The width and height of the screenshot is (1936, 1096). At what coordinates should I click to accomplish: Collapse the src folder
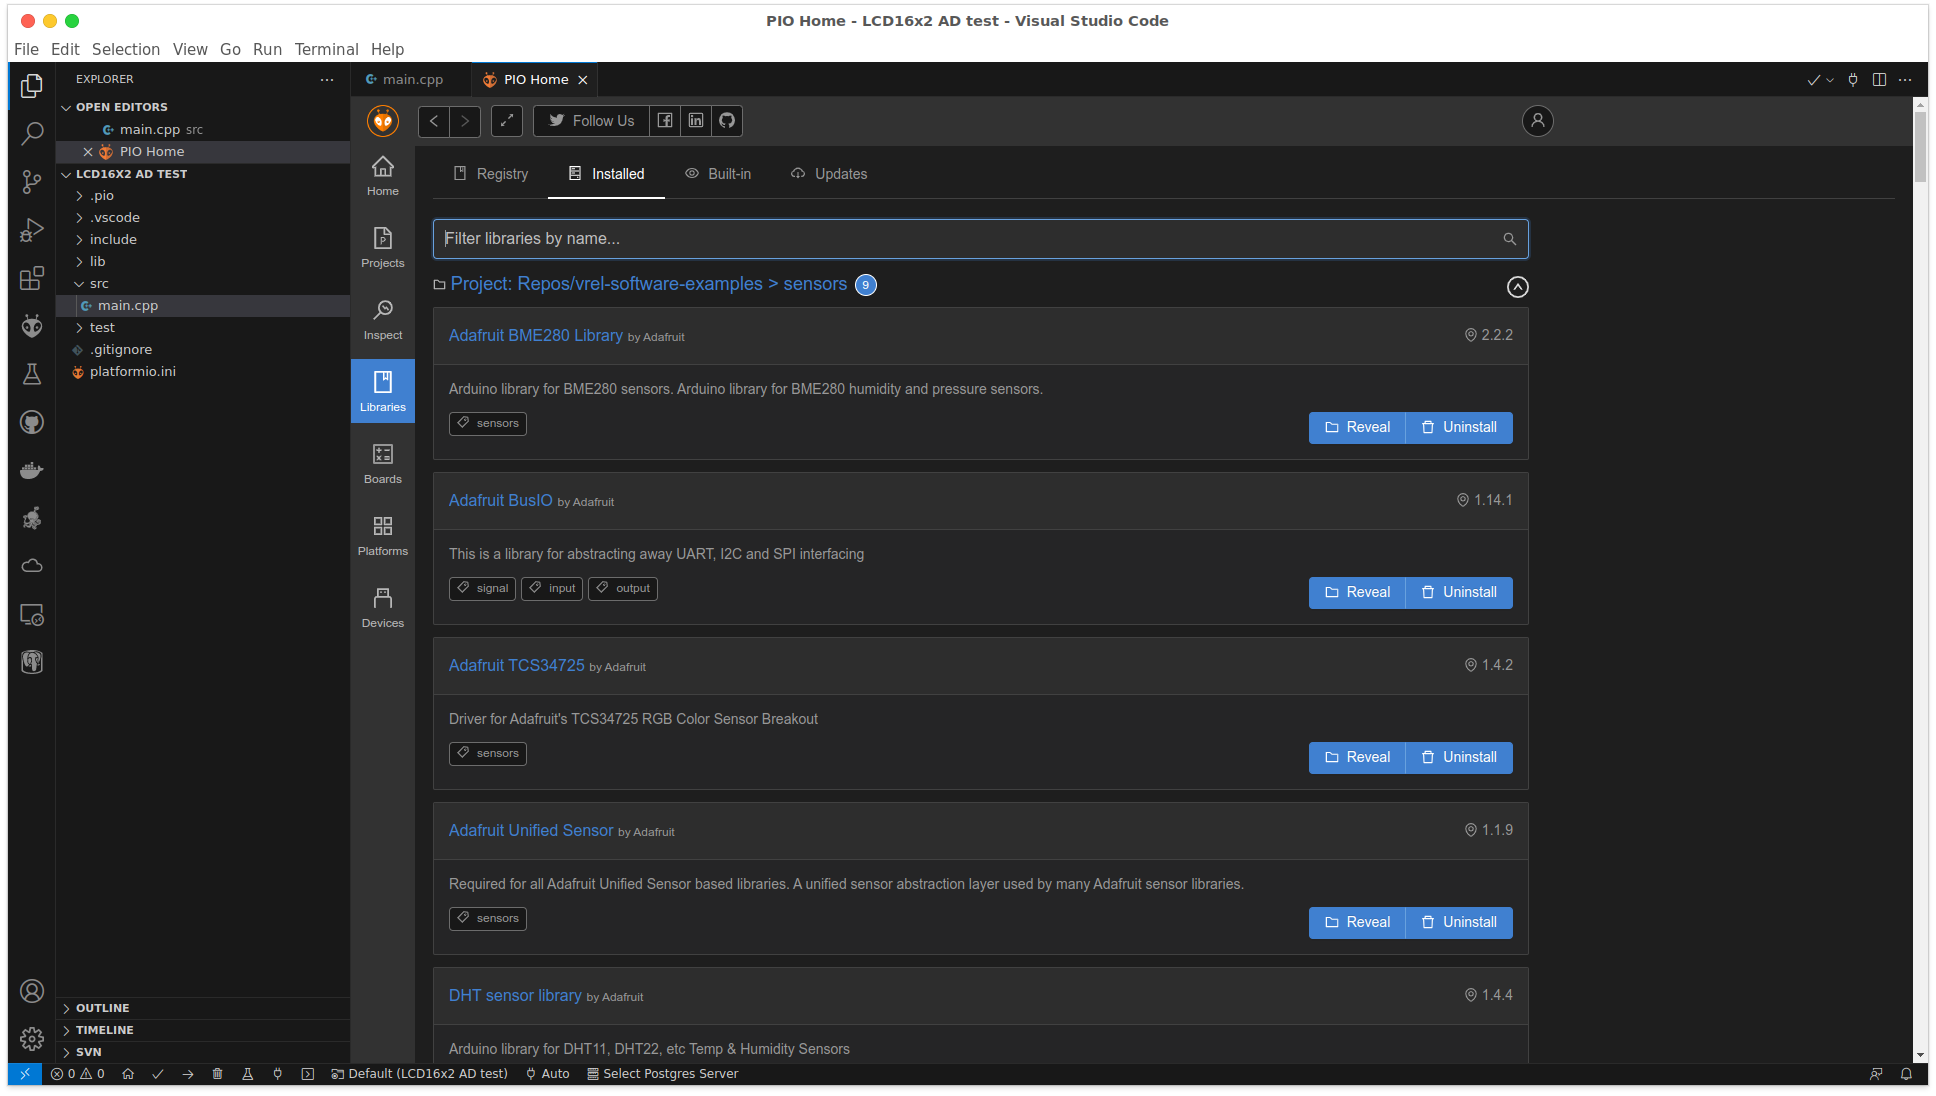click(x=98, y=284)
